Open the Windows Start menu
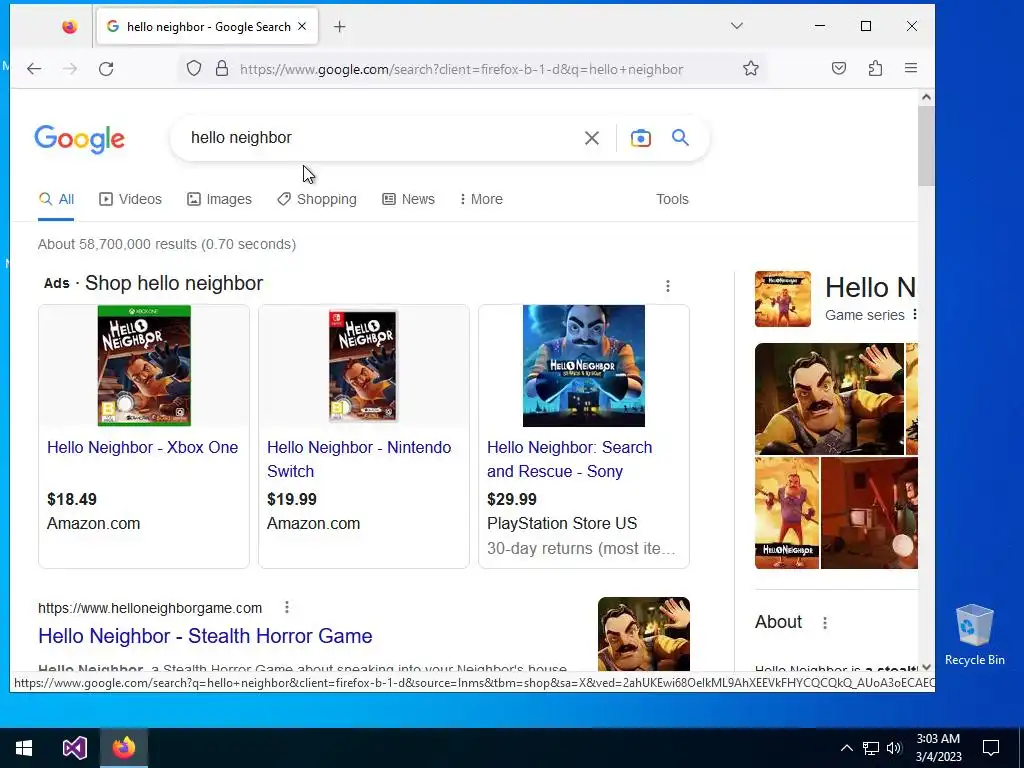This screenshot has width=1024, height=768. [x=24, y=748]
